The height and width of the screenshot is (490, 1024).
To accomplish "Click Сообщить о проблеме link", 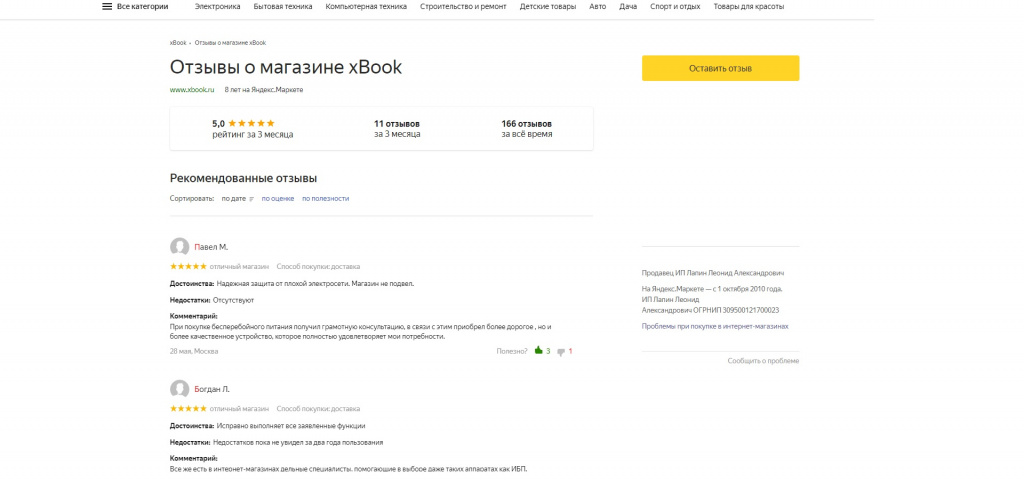I will [763, 361].
